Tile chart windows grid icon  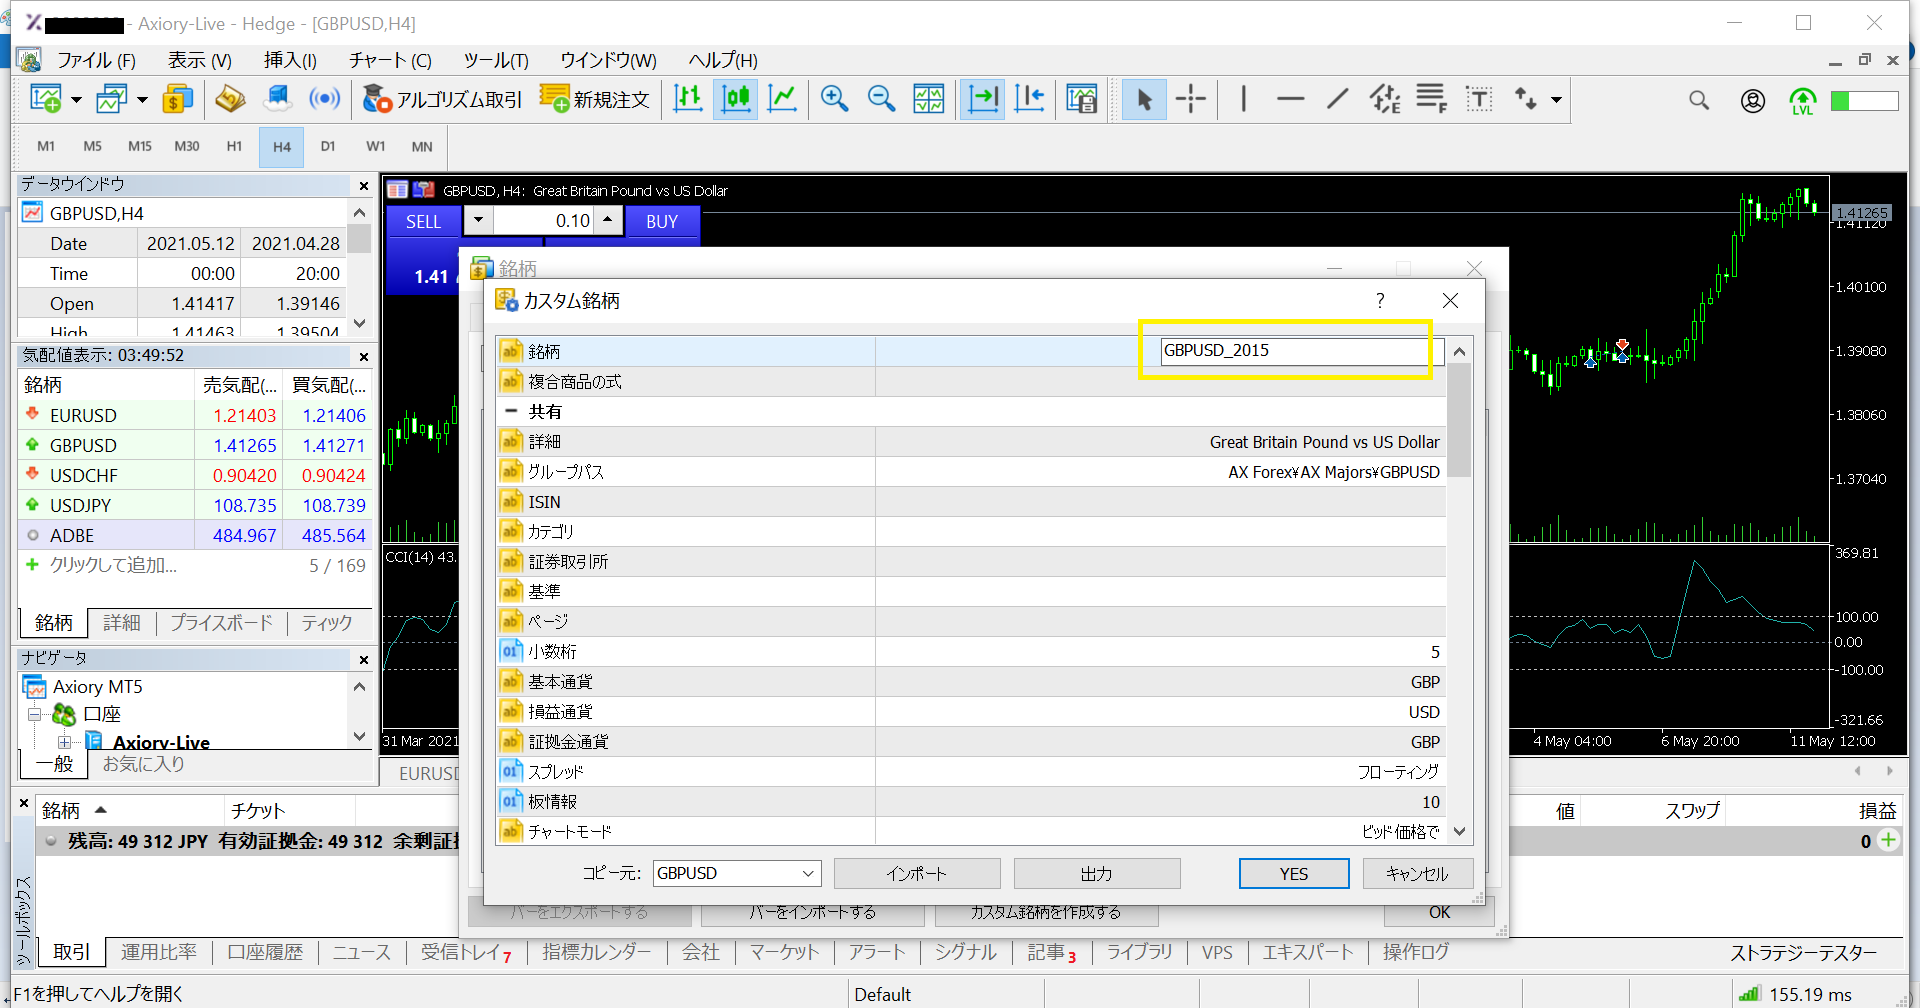(x=929, y=99)
